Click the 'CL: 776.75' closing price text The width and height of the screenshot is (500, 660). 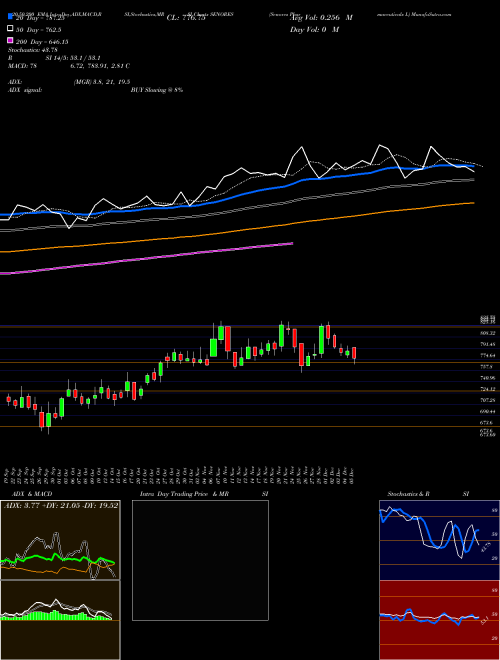pyautogui.click(x=186, y=18)
